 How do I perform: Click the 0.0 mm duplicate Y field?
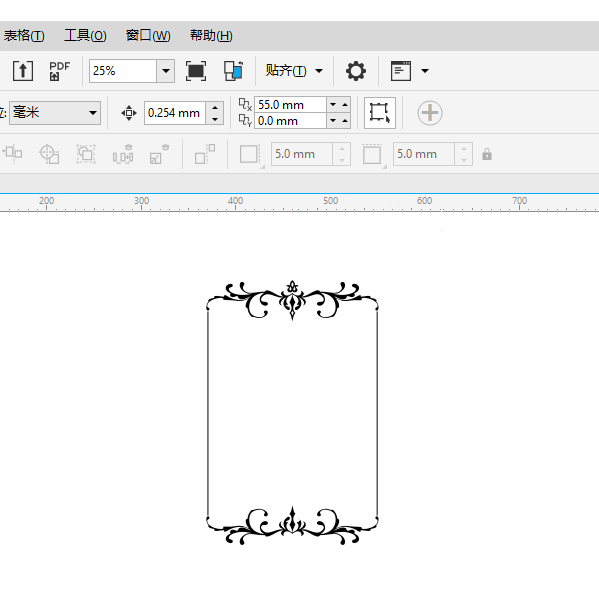(290, 121)
